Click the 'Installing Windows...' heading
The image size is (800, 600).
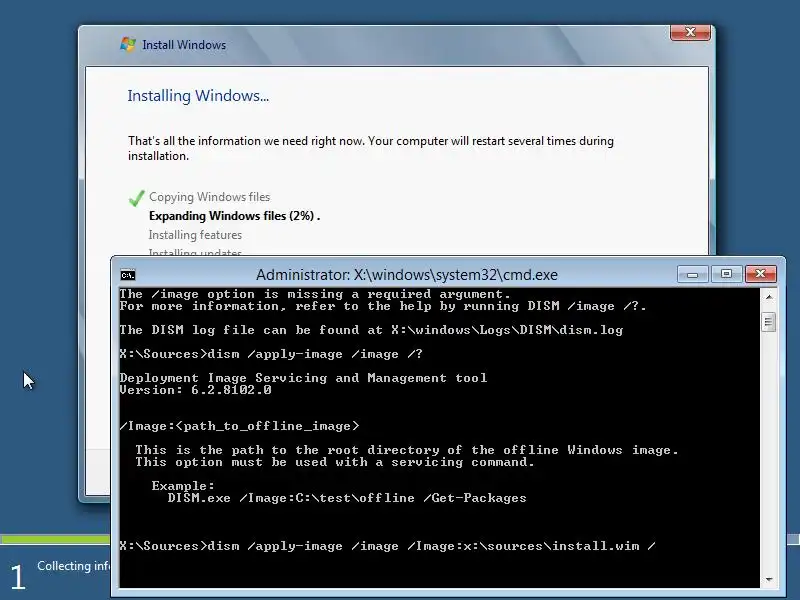point(198,96)
